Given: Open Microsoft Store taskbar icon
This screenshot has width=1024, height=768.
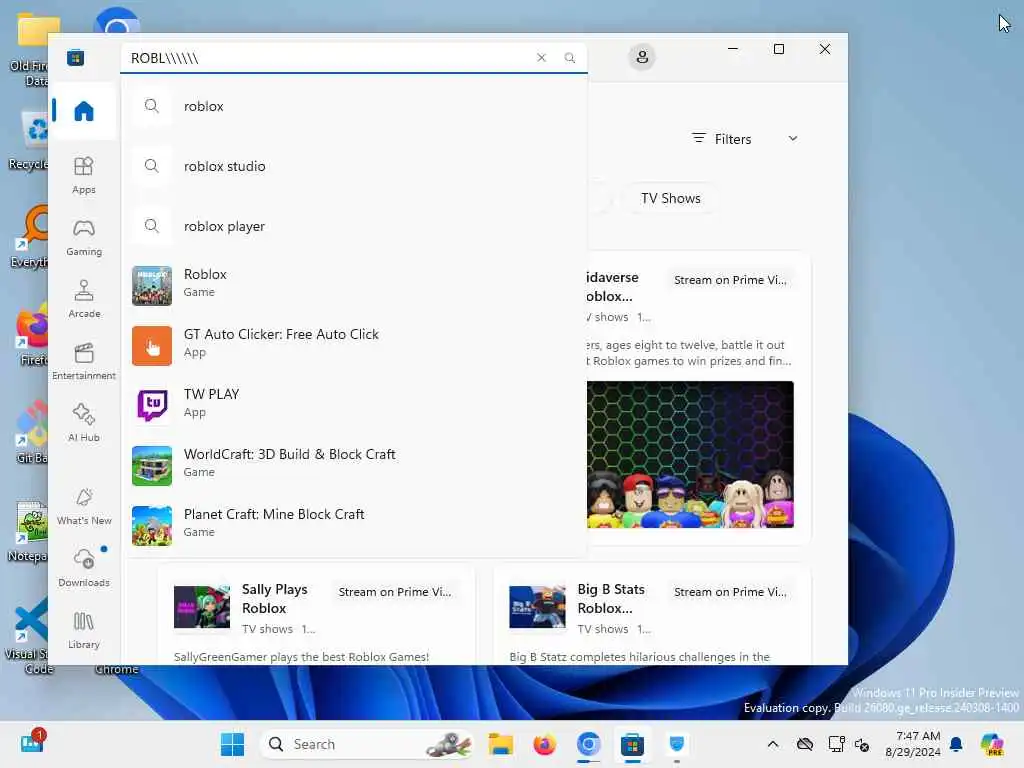Looking at the screenshot, I should pos(632,744).
